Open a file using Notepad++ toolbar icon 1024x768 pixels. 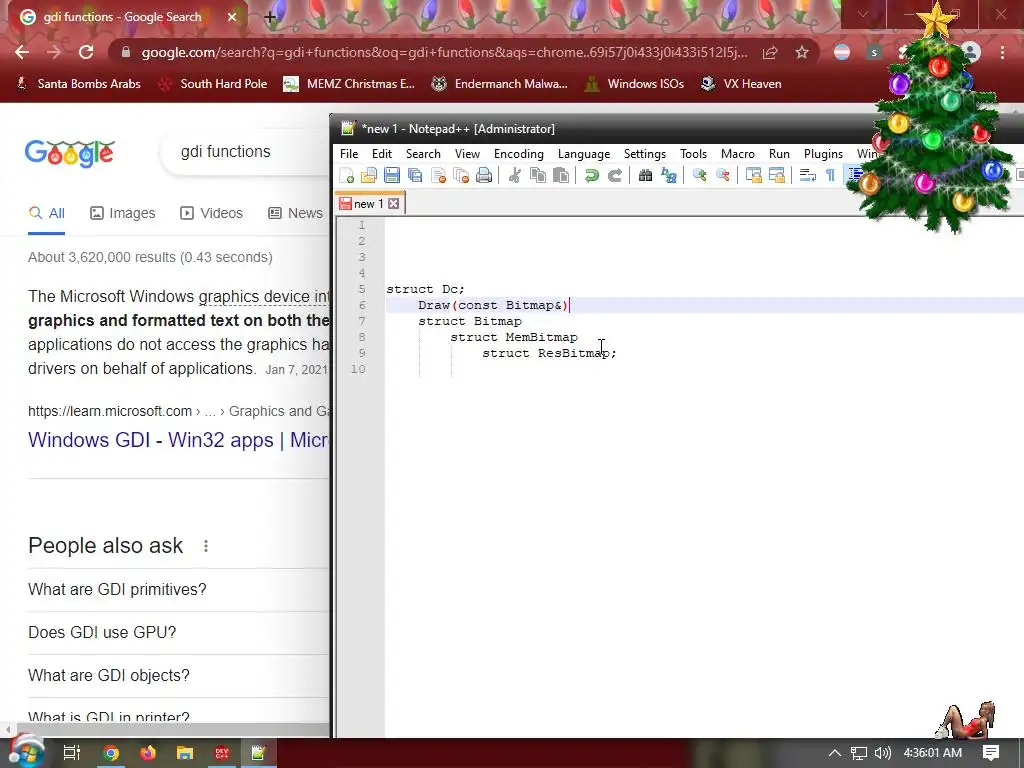click(x=369, y=175)
